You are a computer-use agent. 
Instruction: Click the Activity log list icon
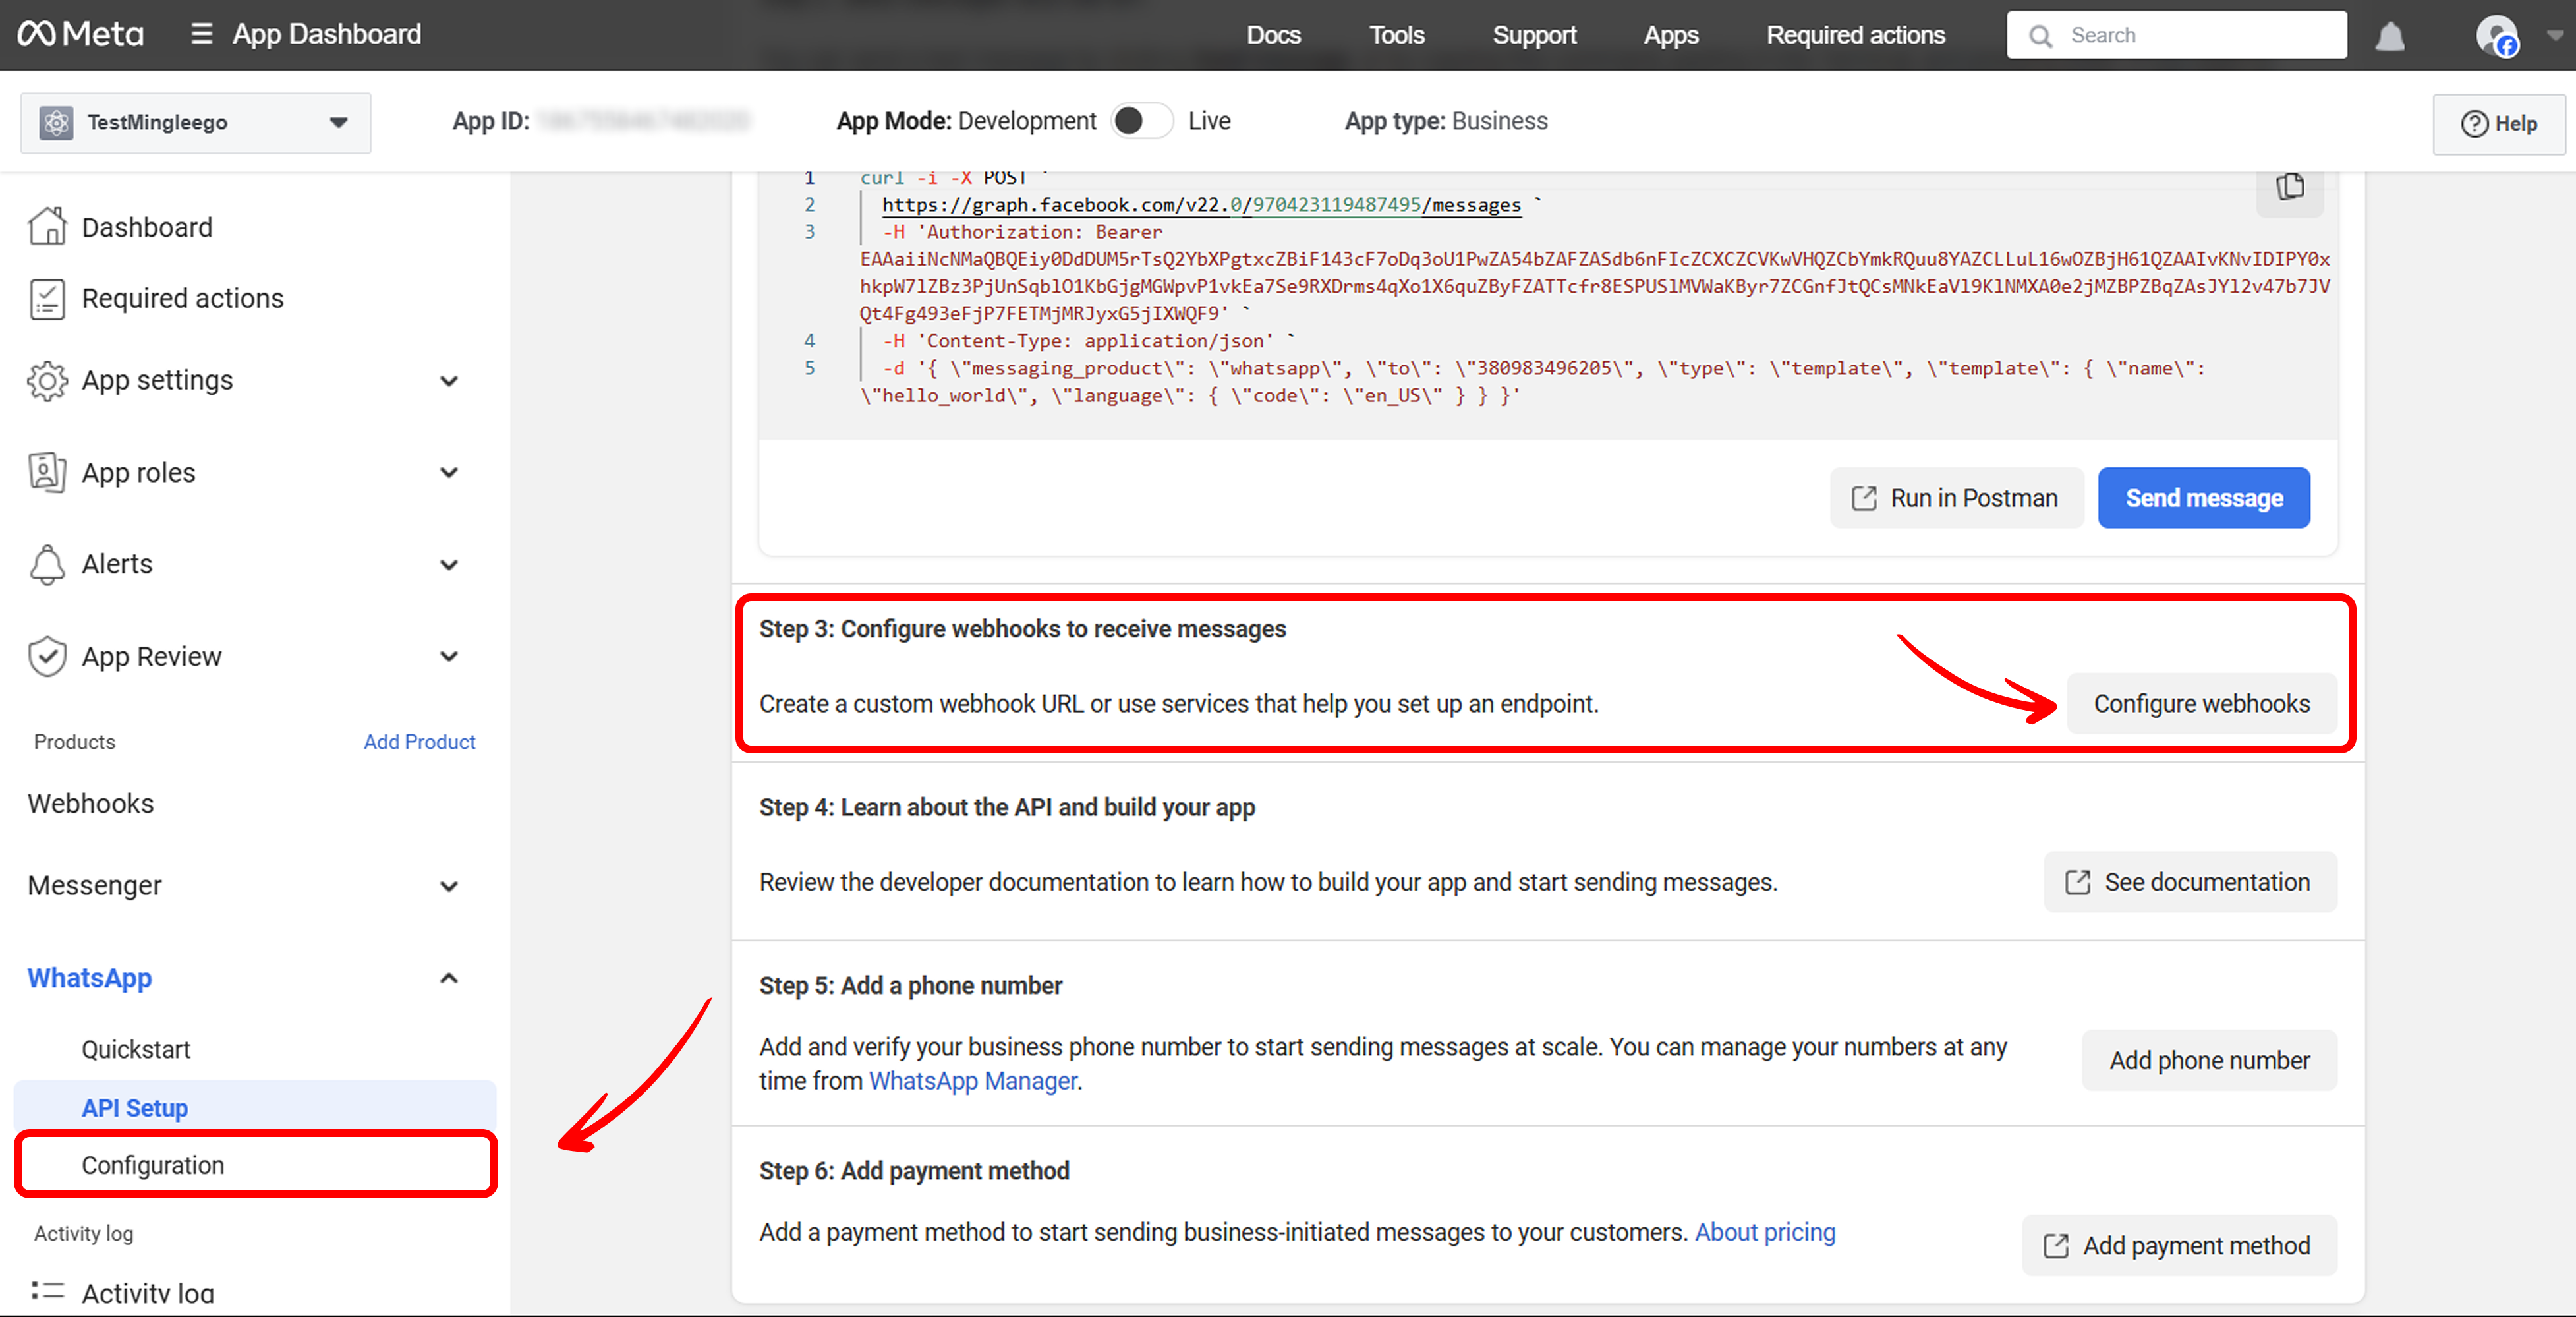(47, 1291)
